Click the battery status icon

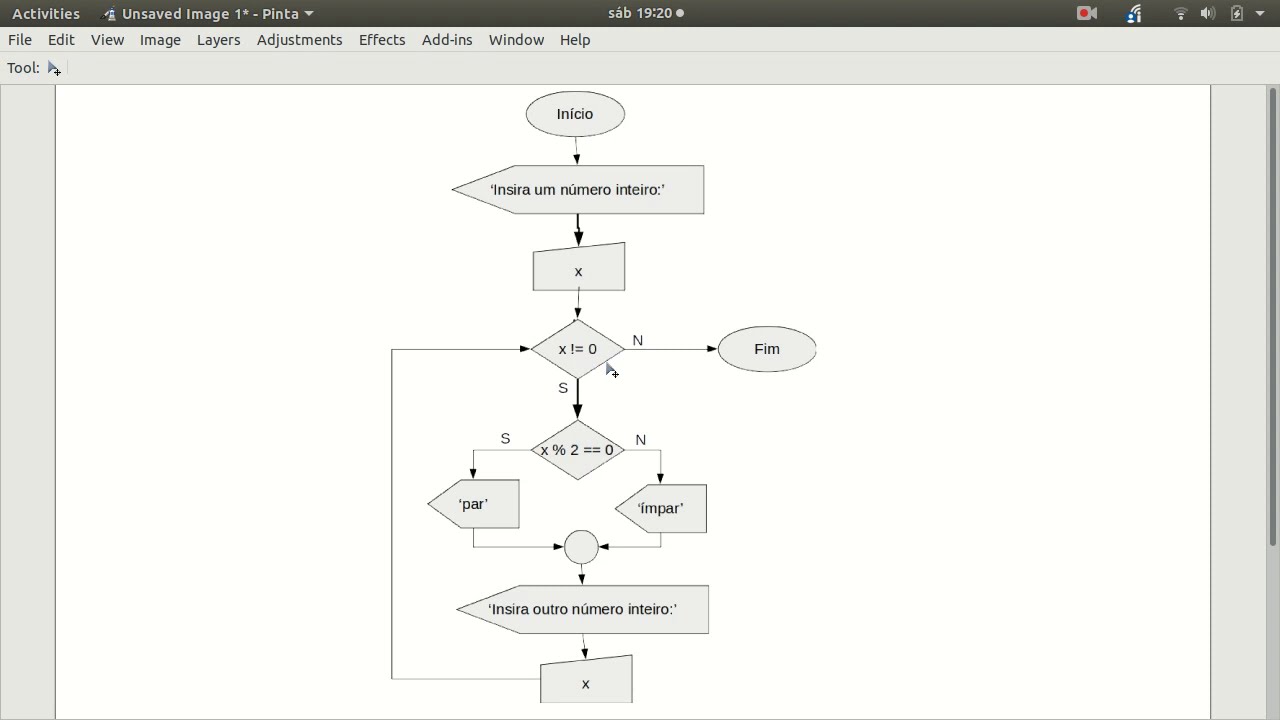pos(1237,14)
